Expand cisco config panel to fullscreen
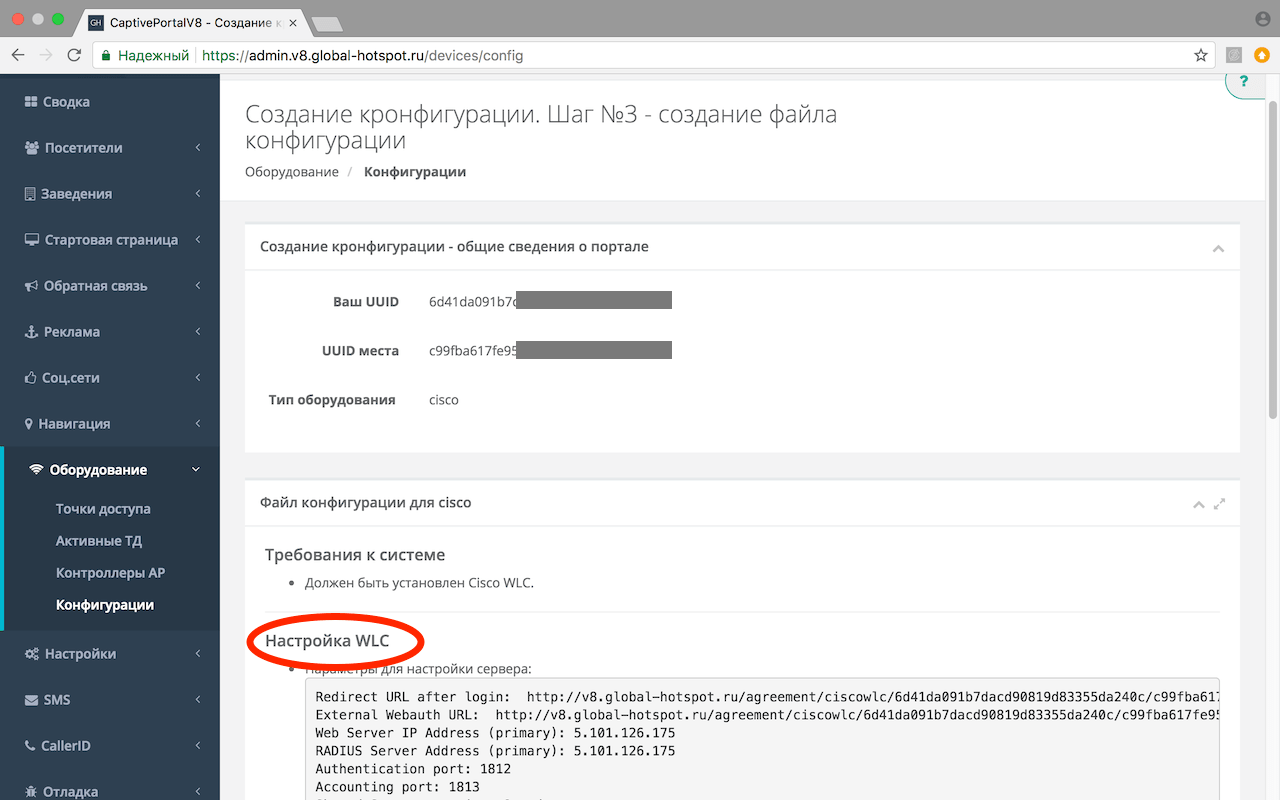Screen dimensions: 1280x800 pos(1219,504)
